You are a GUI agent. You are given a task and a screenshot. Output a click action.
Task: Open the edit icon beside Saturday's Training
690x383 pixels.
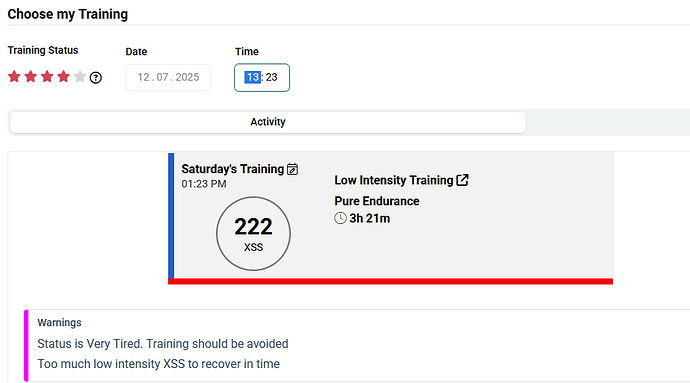(293, 169)
